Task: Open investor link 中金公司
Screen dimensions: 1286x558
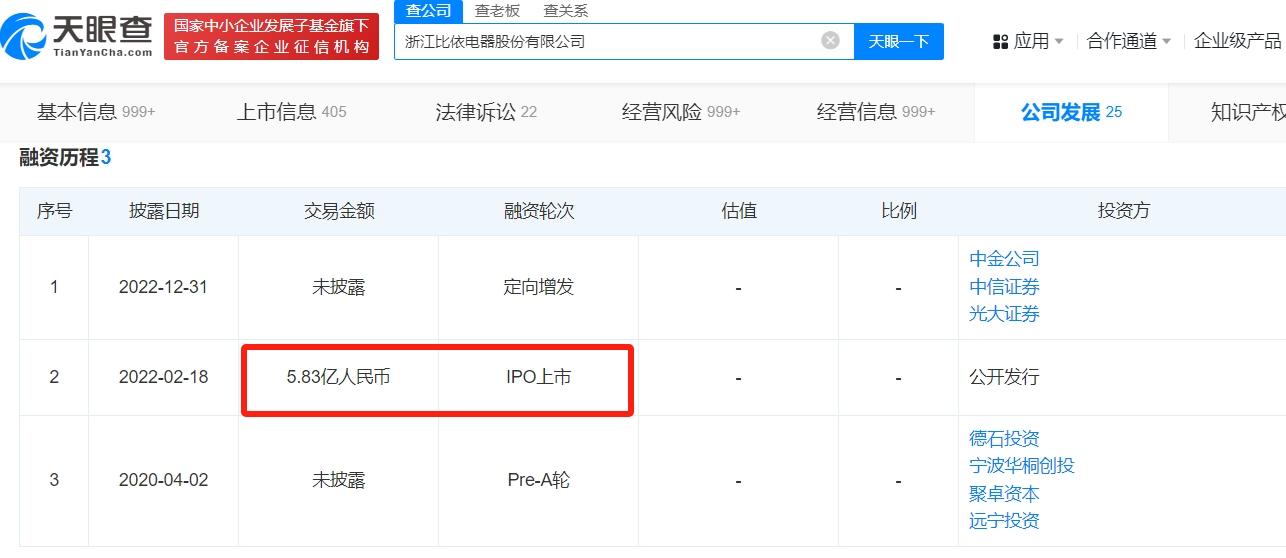Action: click(x=1004, y=259)
